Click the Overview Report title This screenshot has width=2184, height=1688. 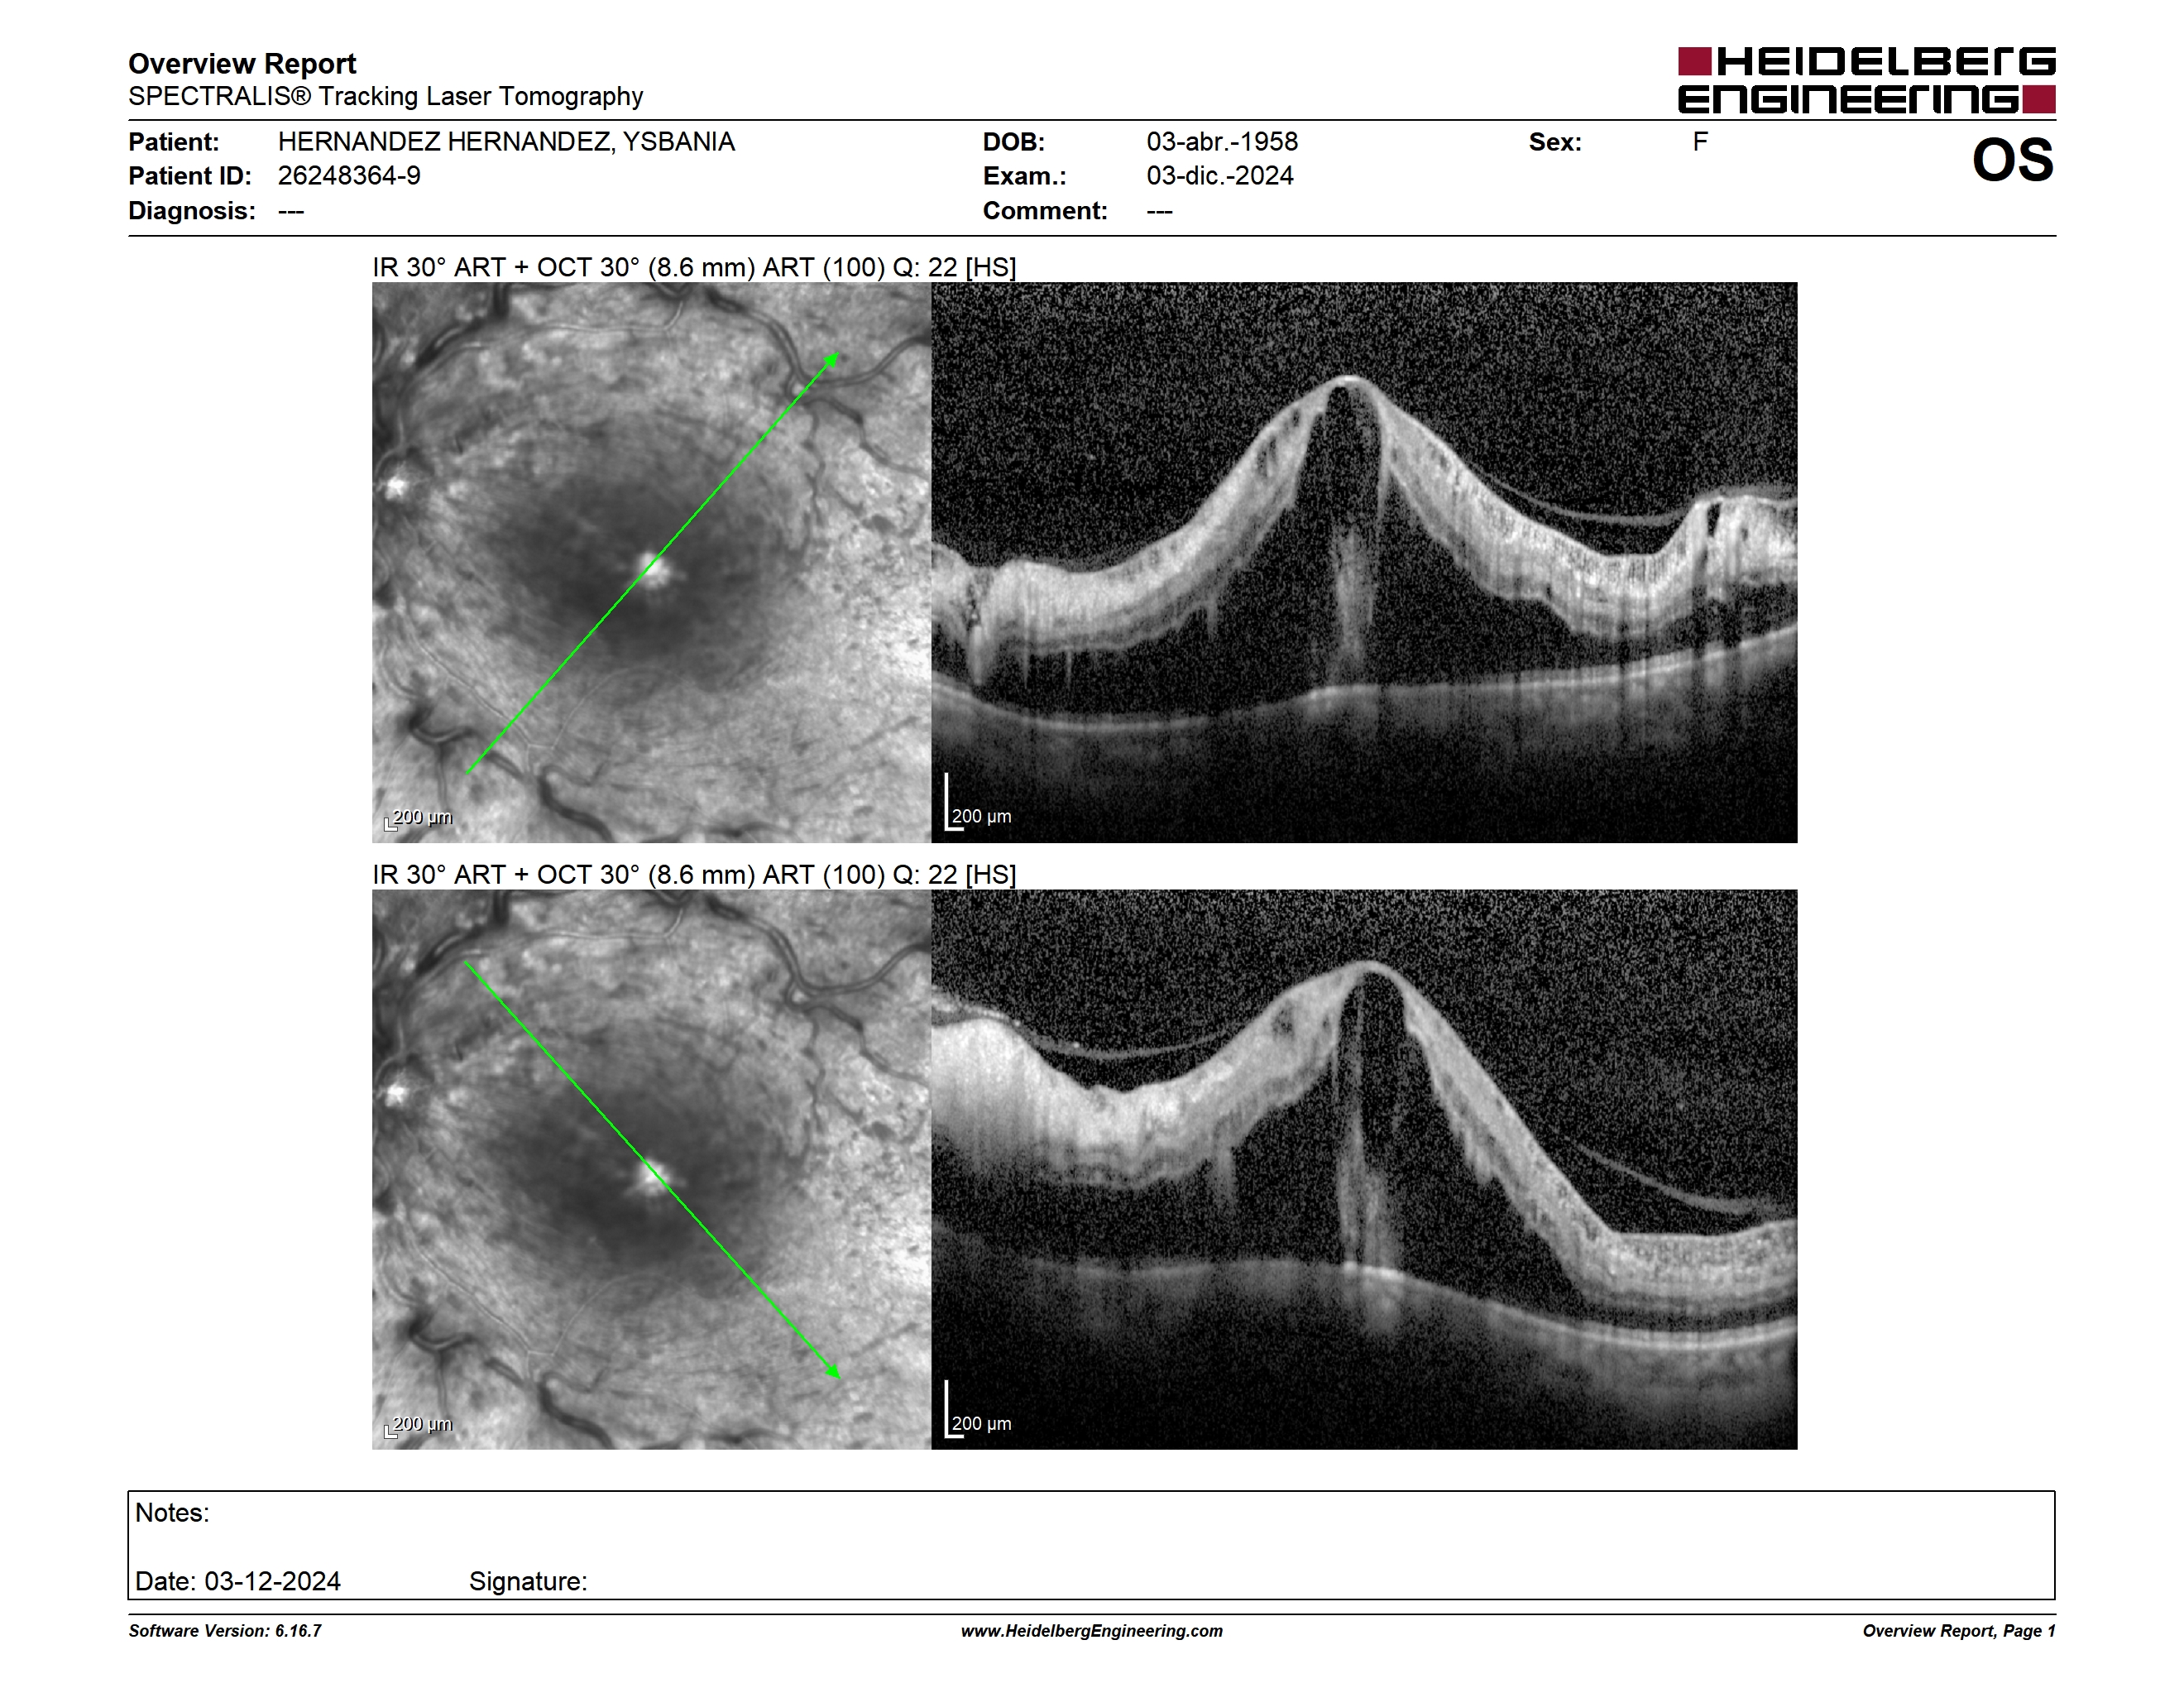pyautogui.click(x=242, y=64)
